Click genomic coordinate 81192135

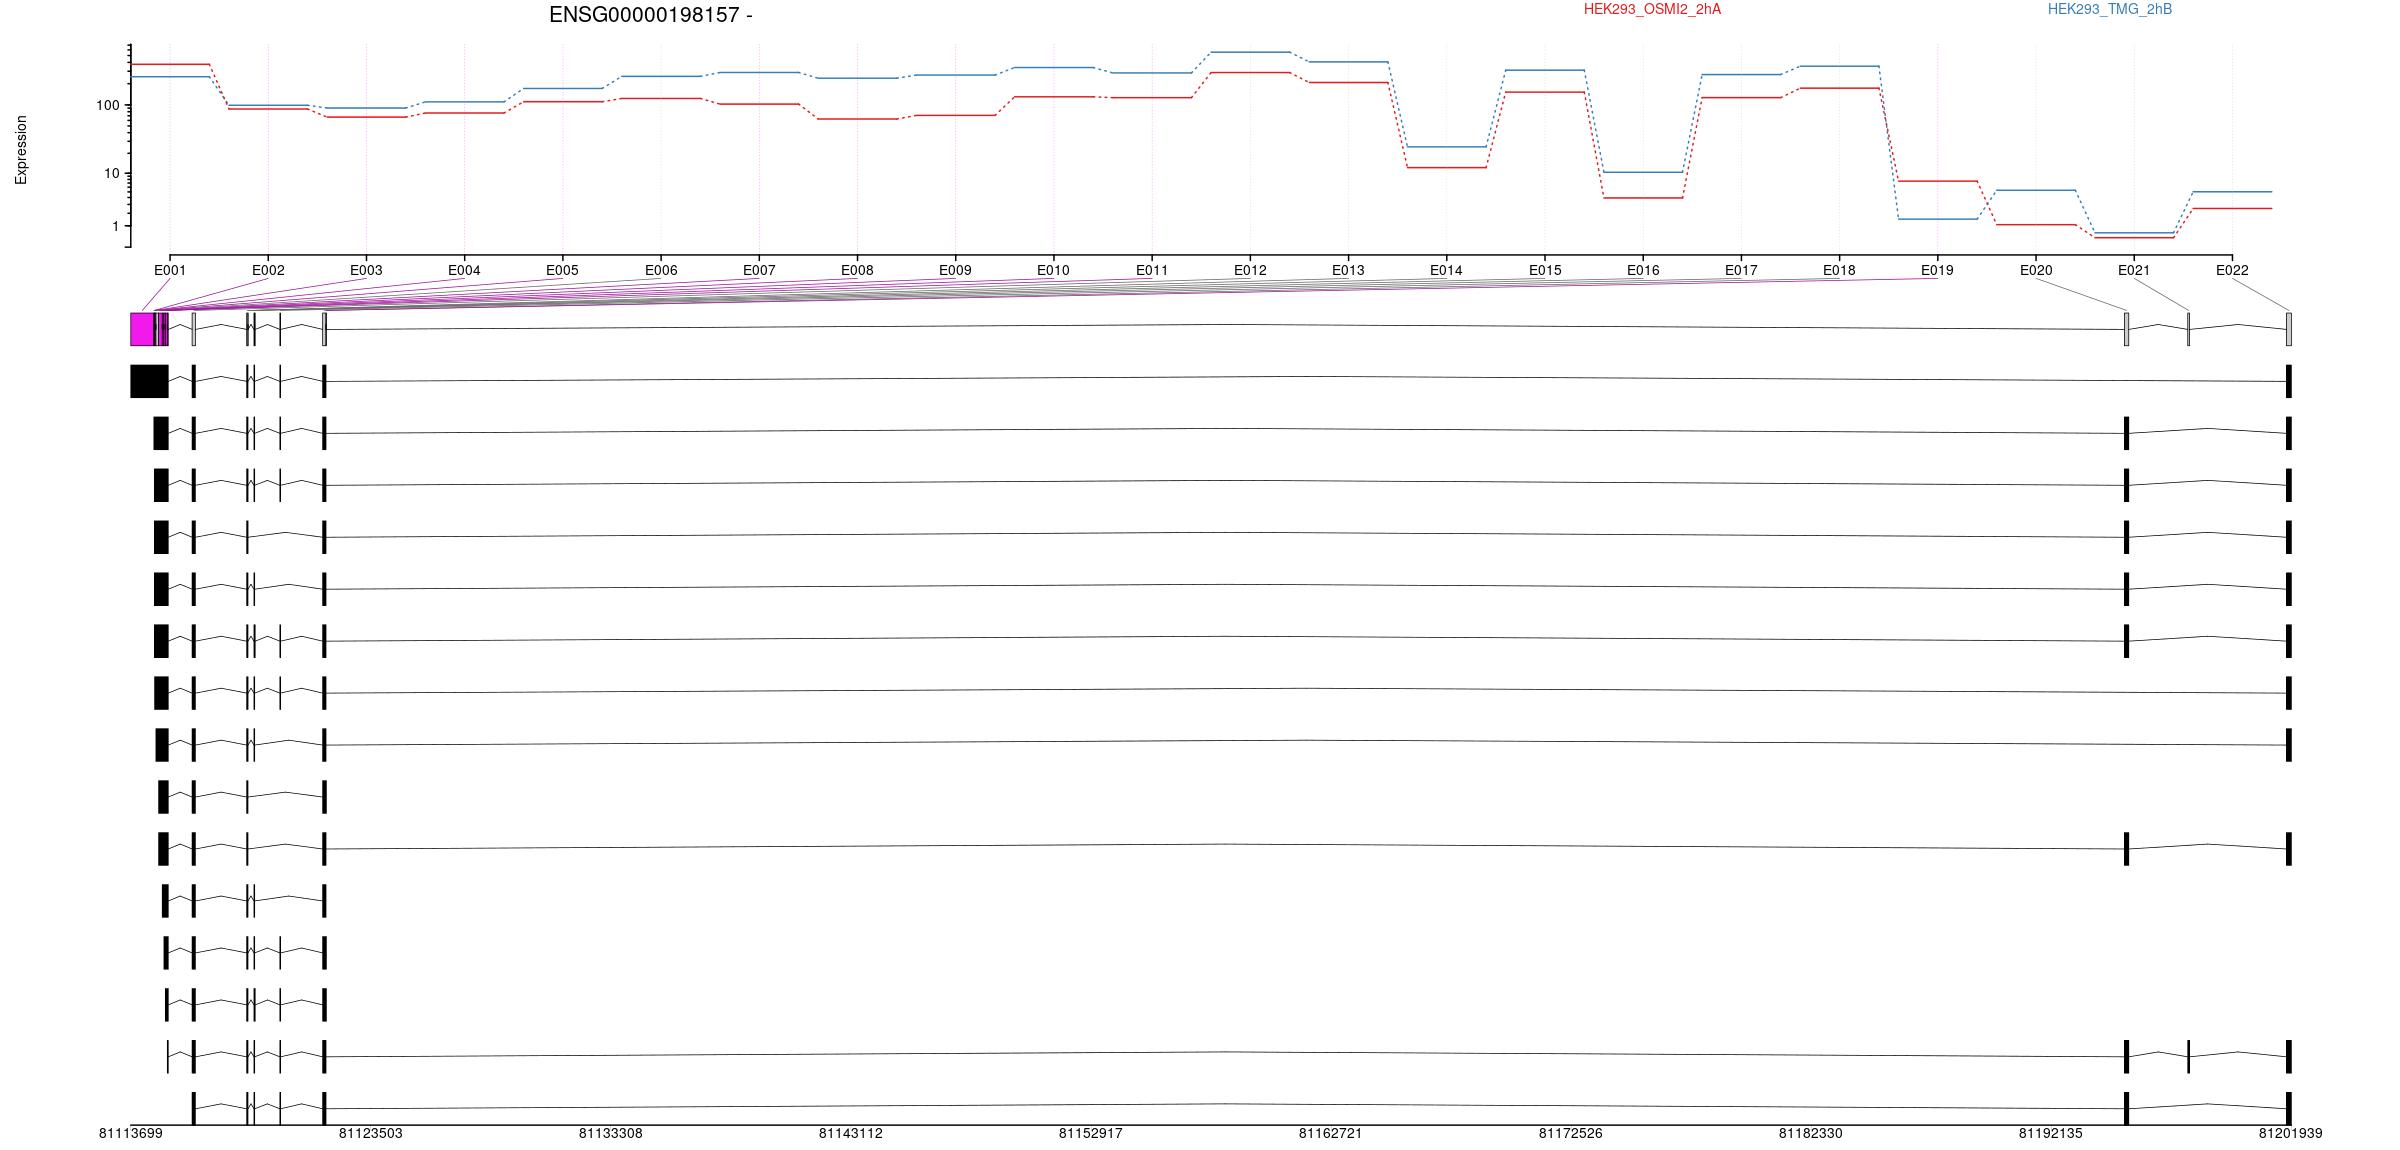2050,1133
